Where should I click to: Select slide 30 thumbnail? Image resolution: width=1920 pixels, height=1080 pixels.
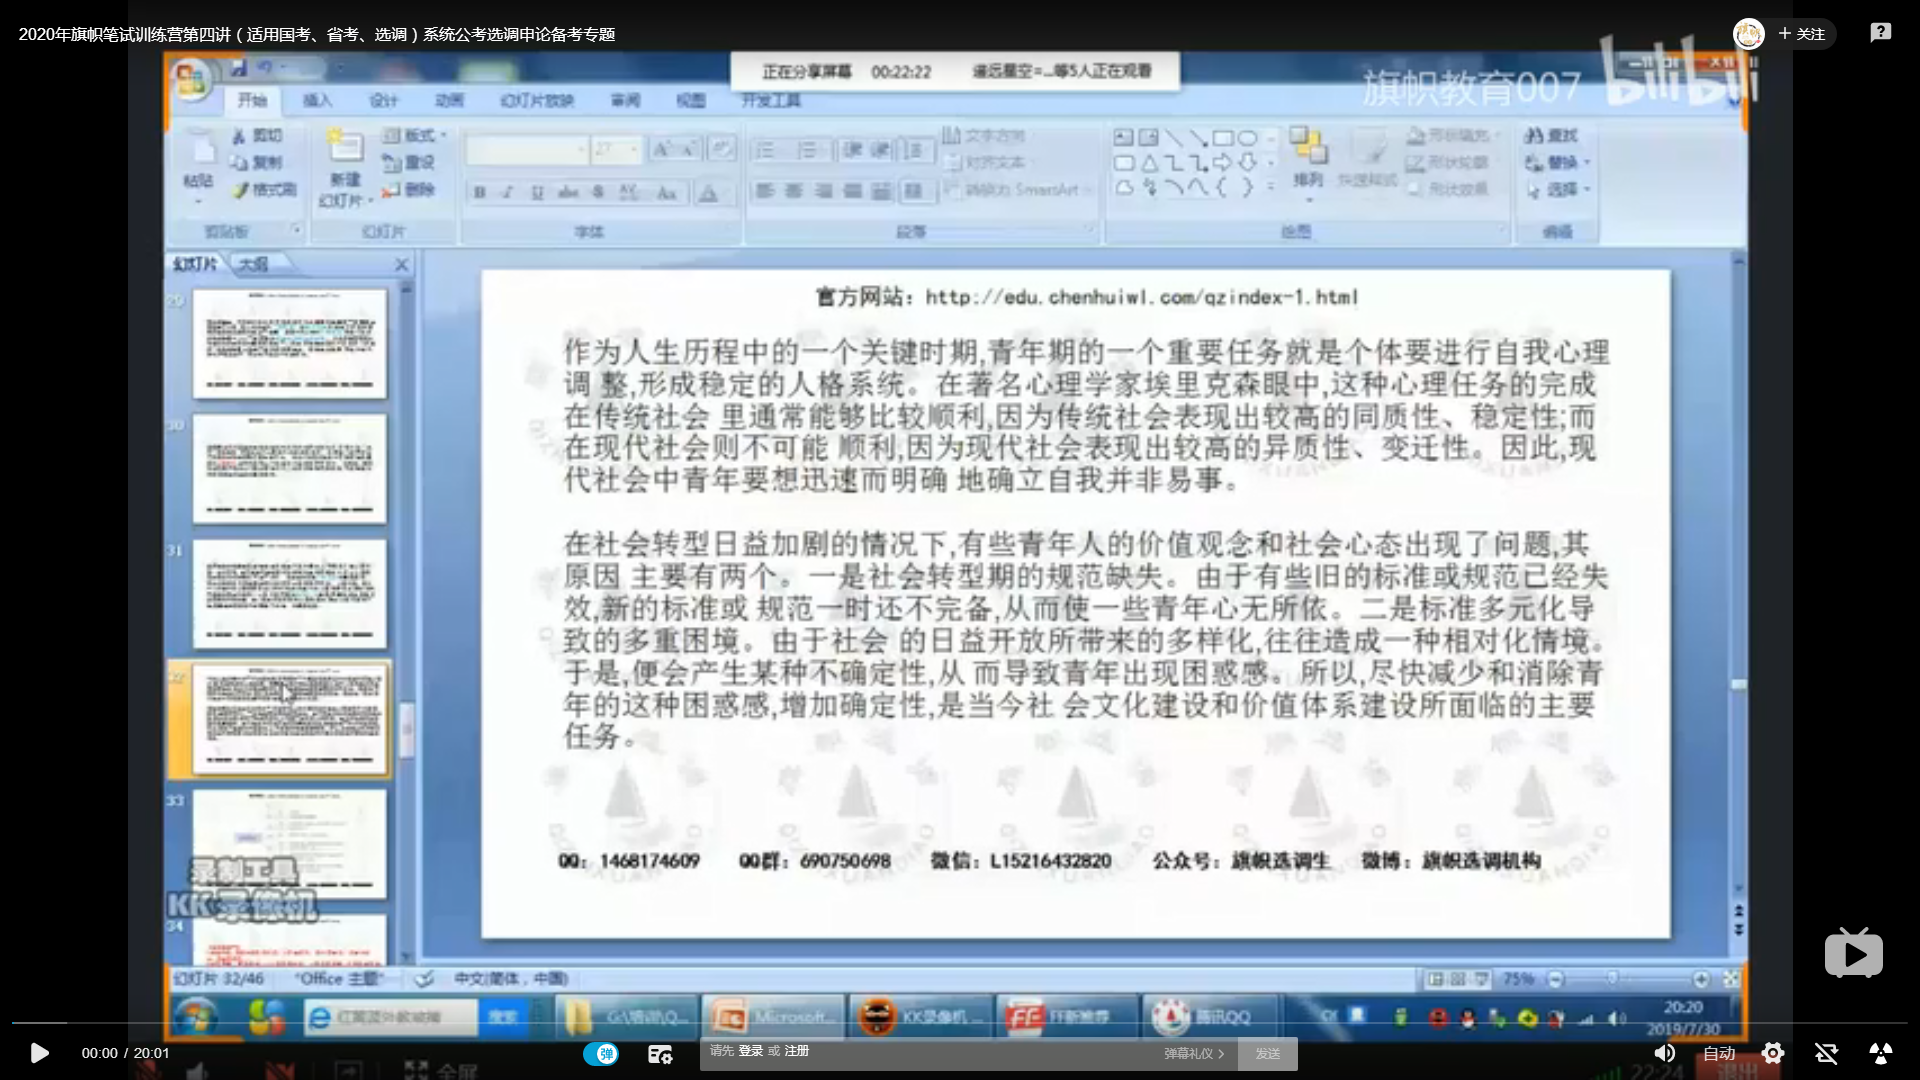point(289,468)
